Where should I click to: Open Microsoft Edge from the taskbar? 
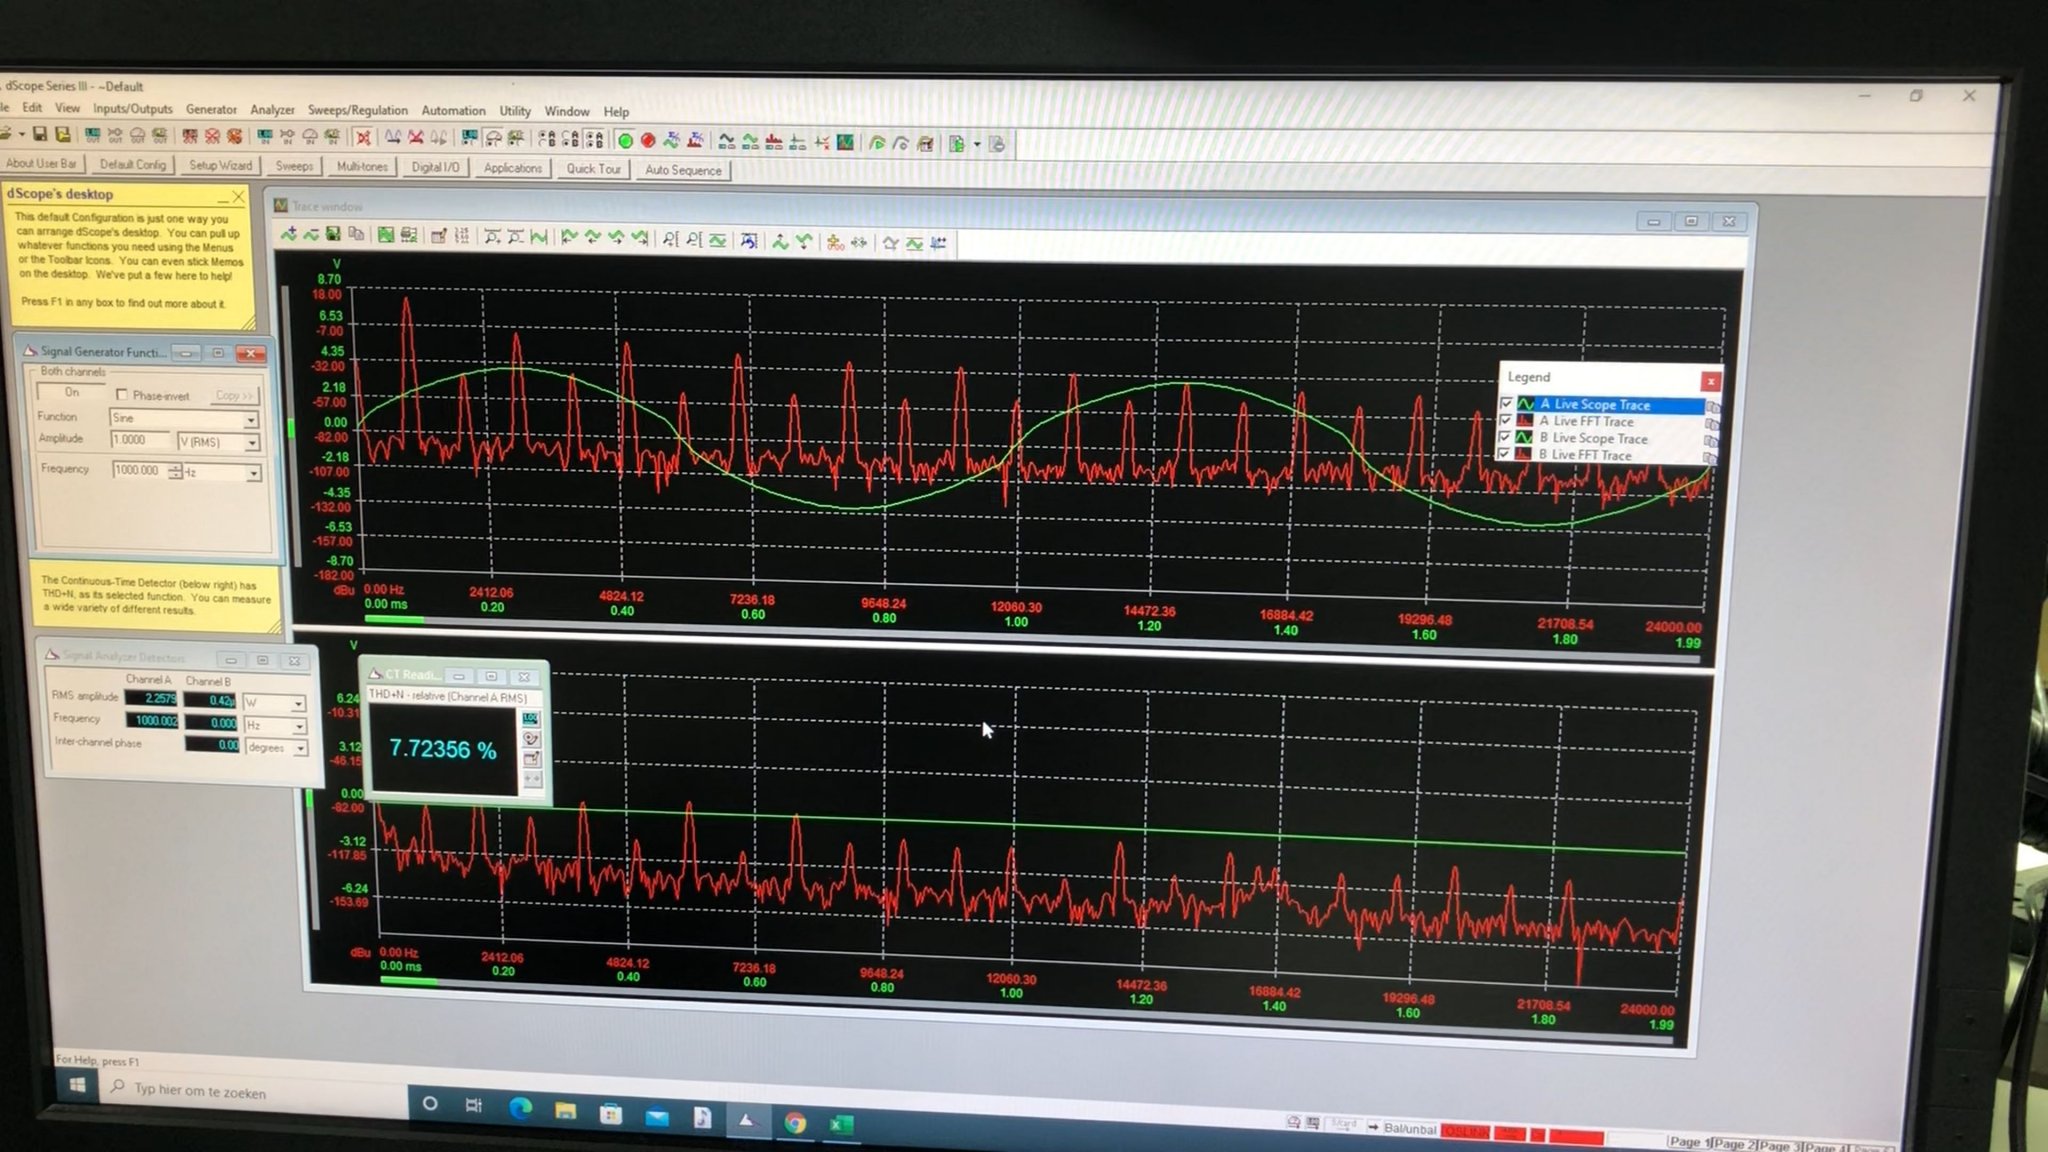(520, 1108)
